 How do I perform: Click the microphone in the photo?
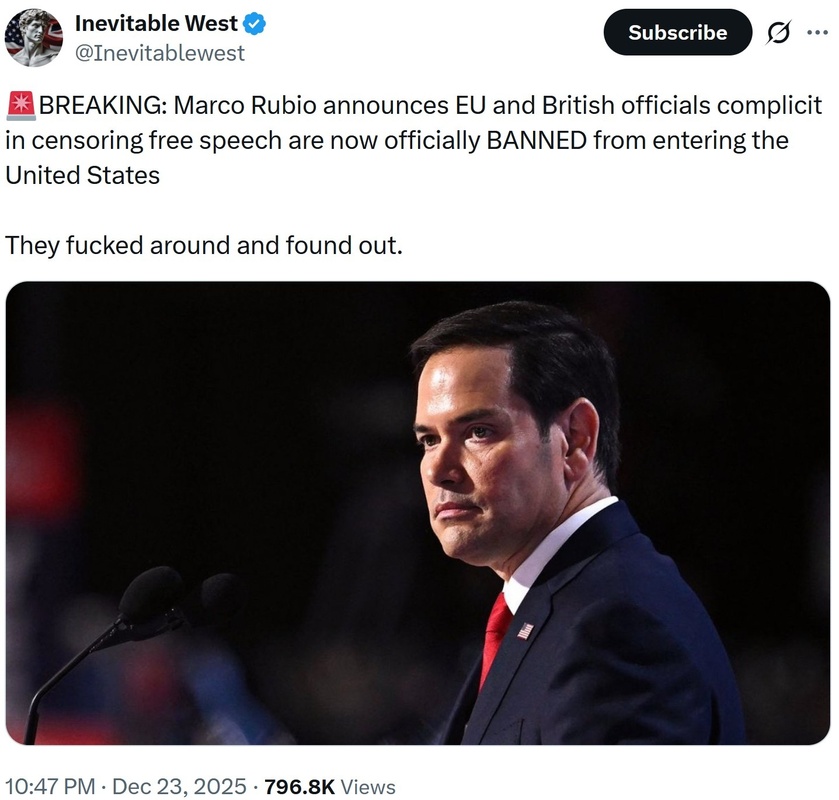click(150, 596)
